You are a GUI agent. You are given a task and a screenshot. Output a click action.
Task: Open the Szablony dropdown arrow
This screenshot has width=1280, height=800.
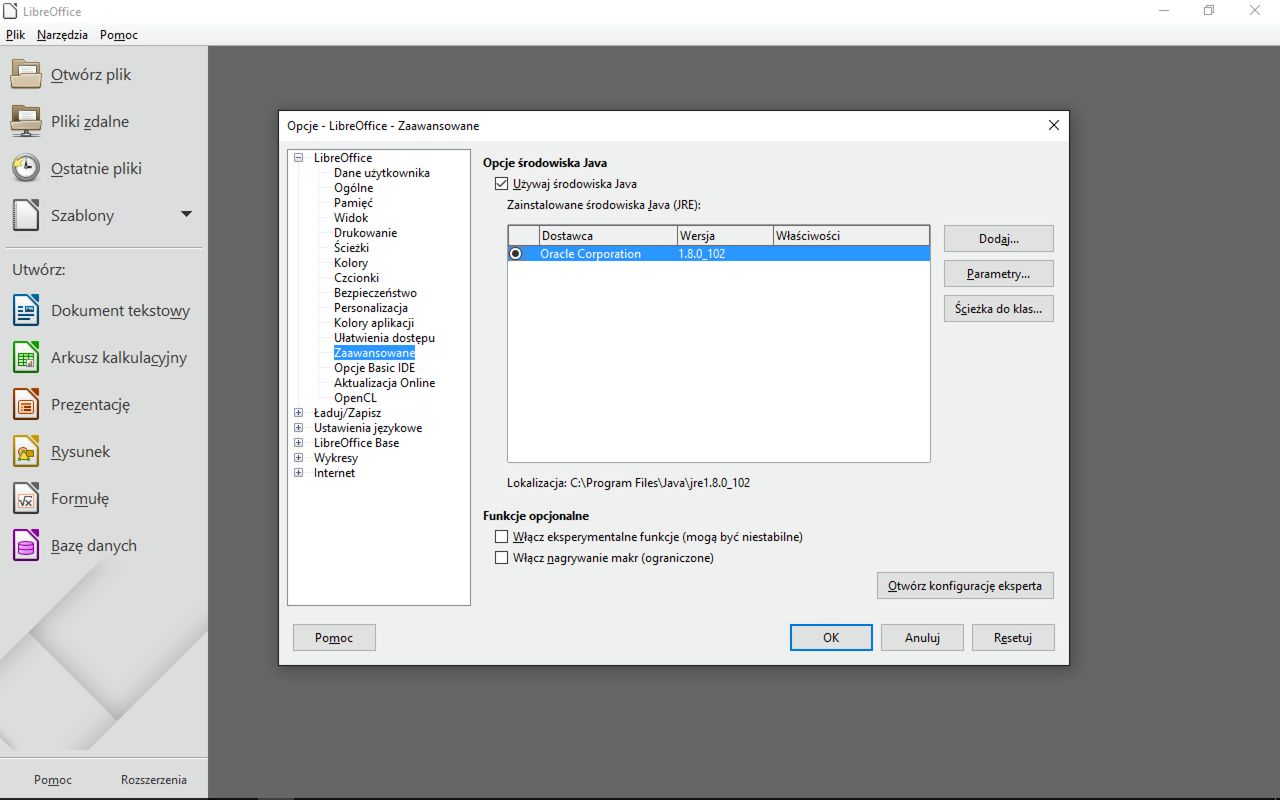click(x=186, y=214)
